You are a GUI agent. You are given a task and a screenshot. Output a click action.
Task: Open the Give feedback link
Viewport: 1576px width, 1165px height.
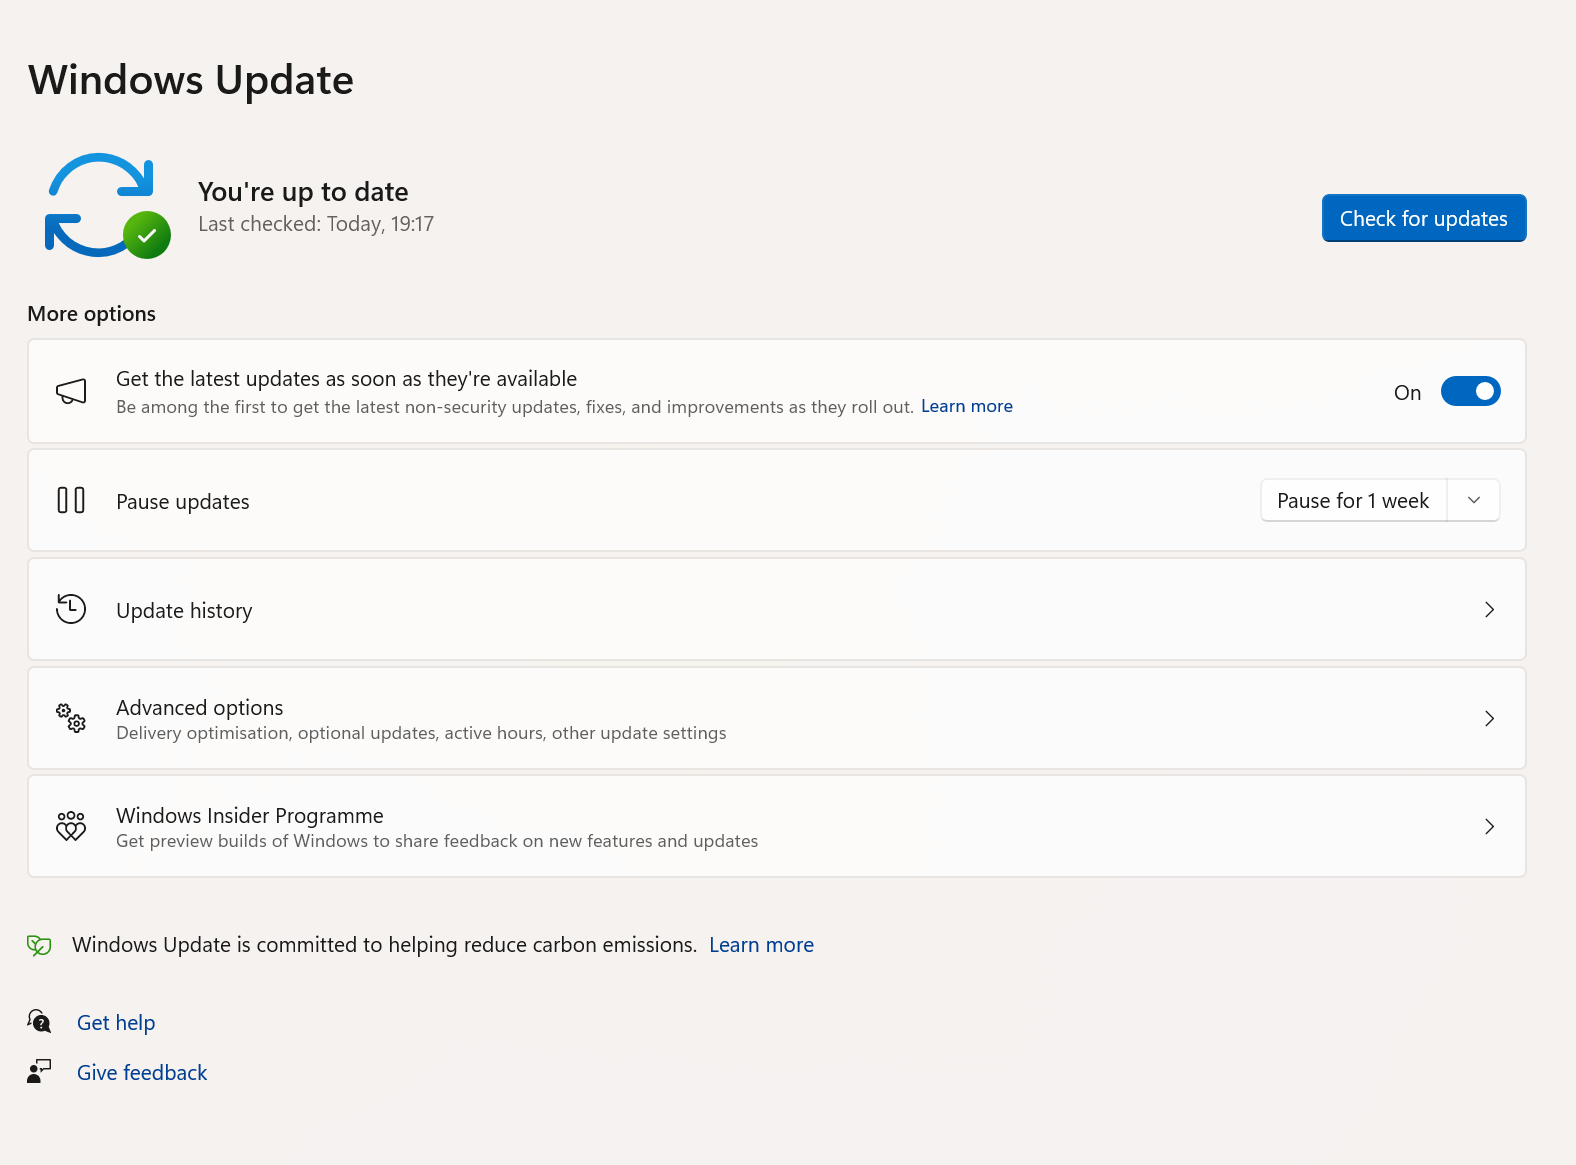[x=142, y=1072]
